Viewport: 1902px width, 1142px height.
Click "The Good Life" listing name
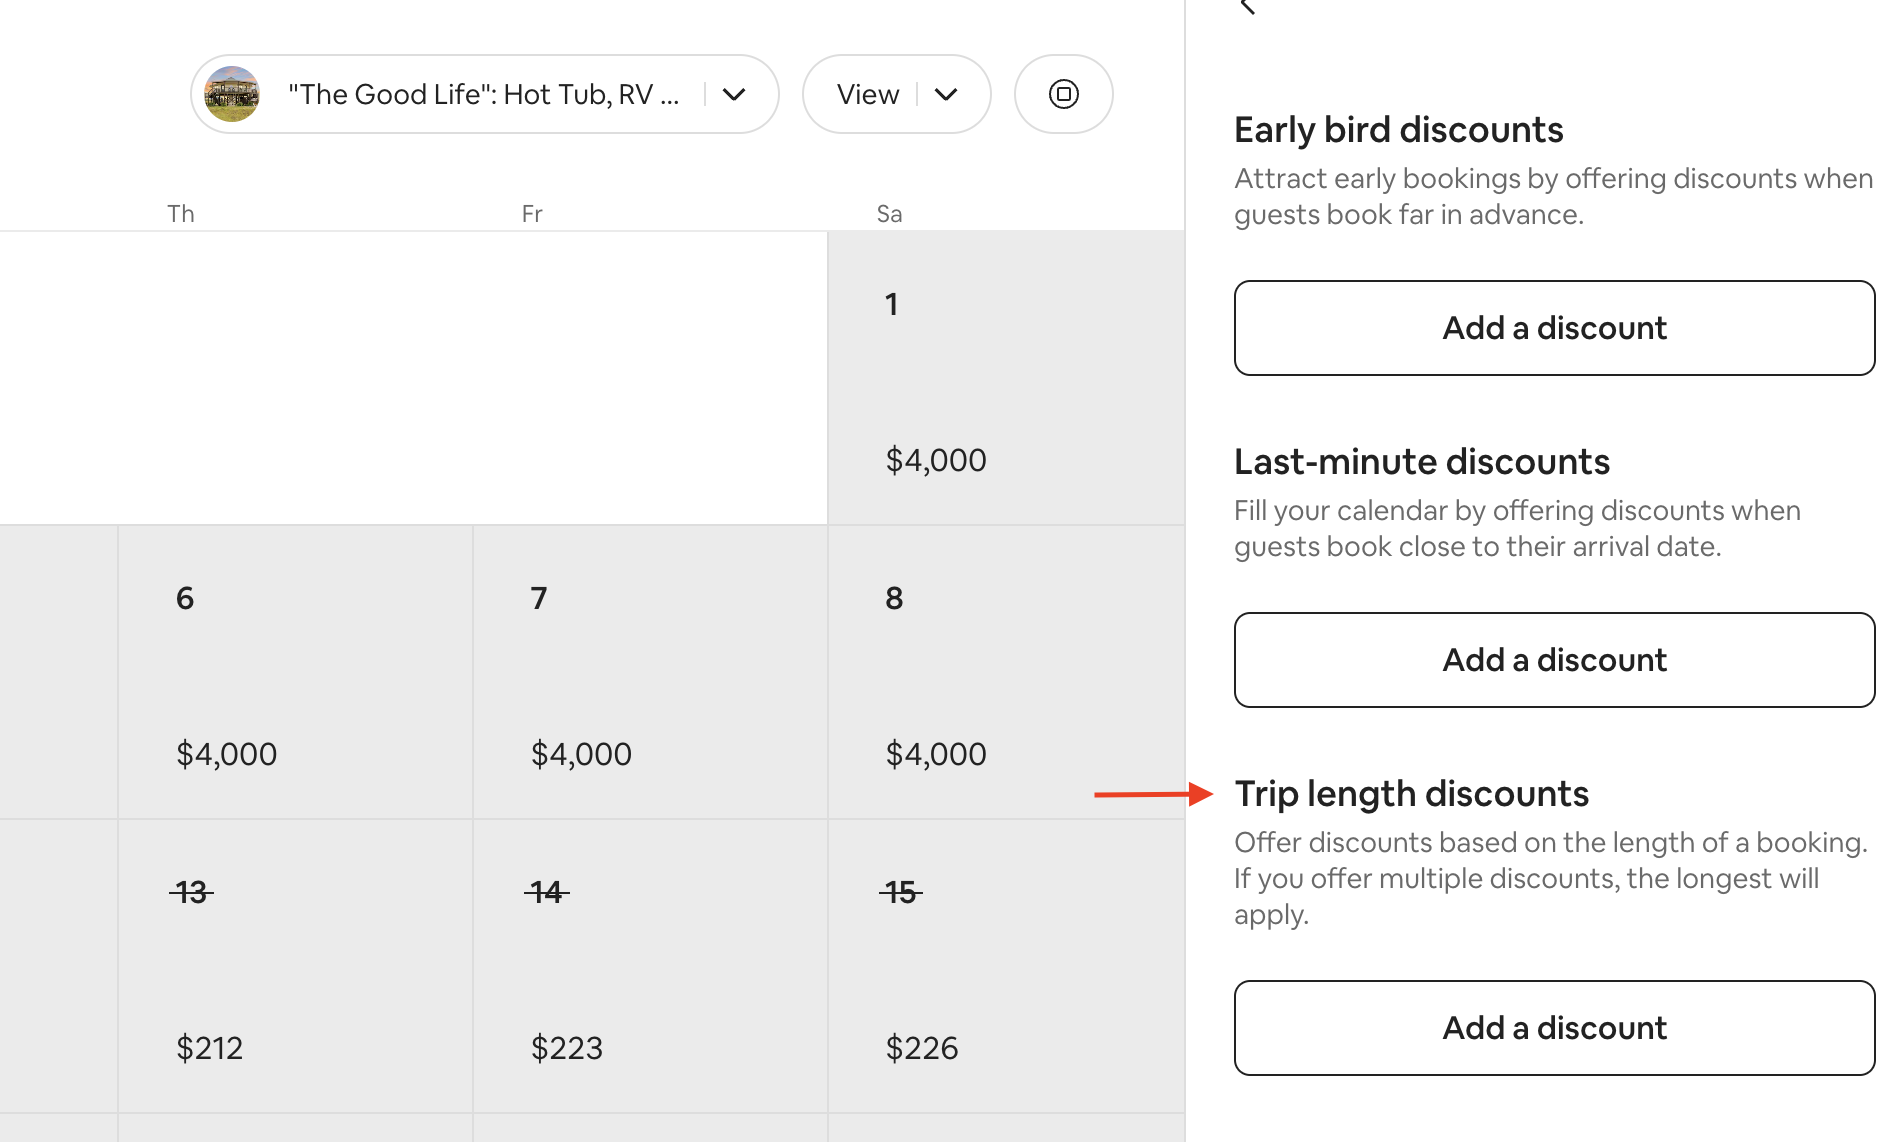pos(484,94)
